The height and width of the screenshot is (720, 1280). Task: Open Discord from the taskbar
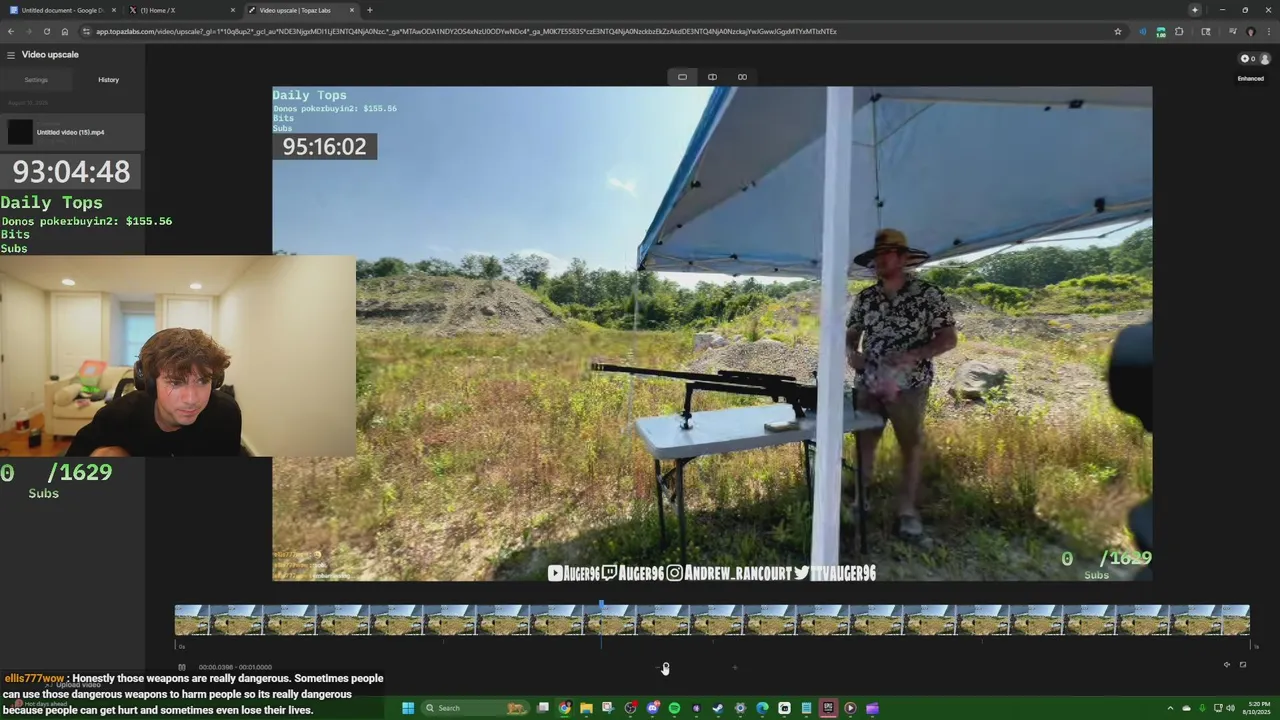653,708
